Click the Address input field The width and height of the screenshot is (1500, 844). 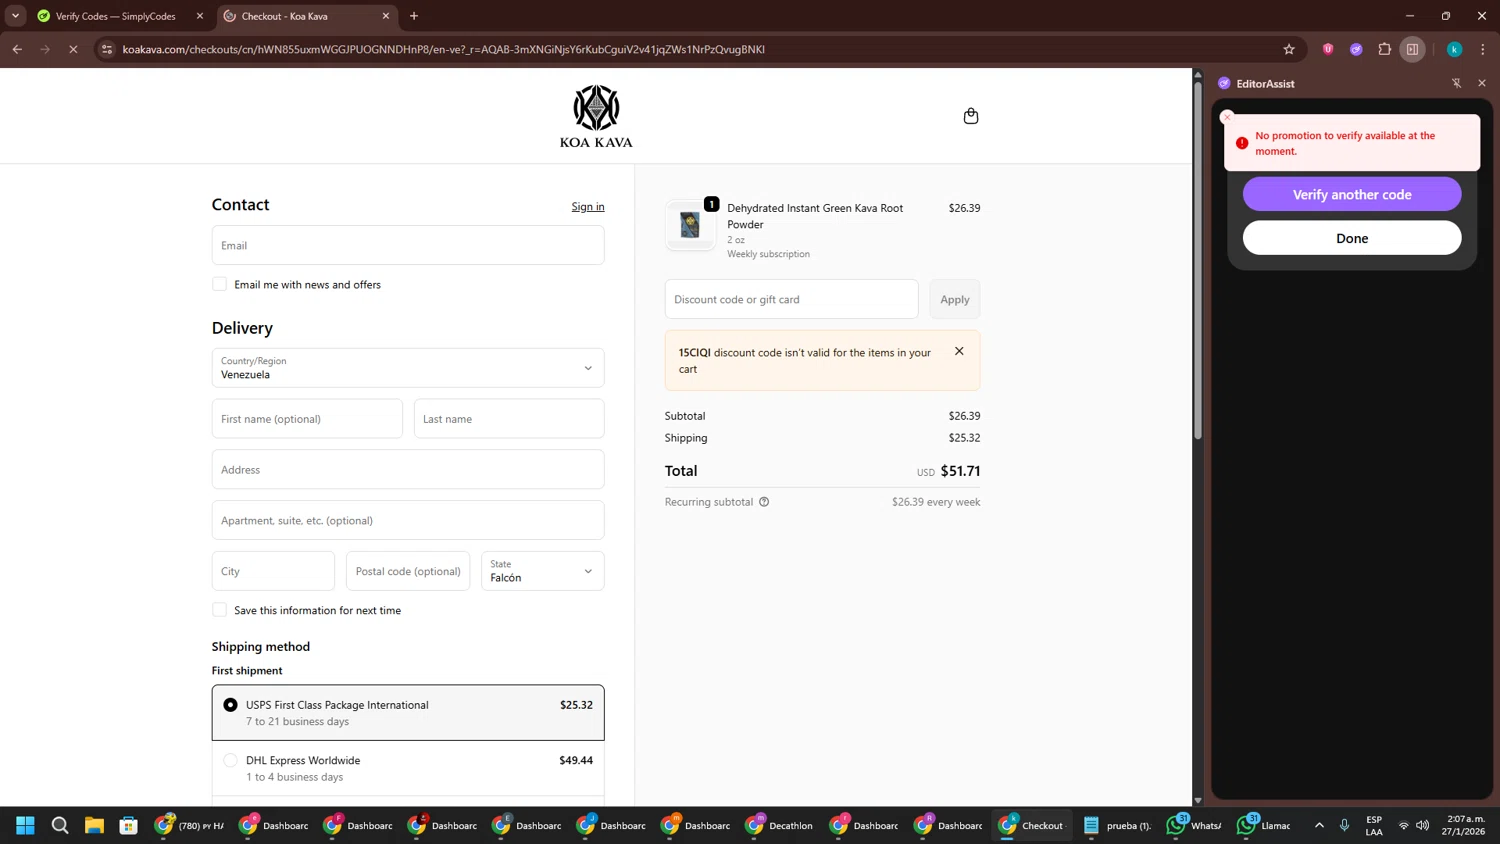408,470
